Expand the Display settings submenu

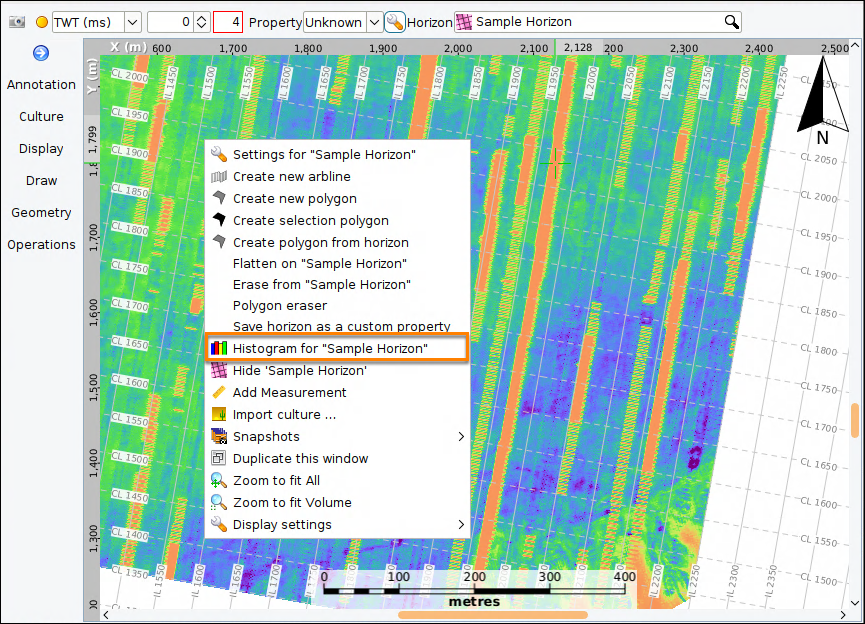(337, 525)
